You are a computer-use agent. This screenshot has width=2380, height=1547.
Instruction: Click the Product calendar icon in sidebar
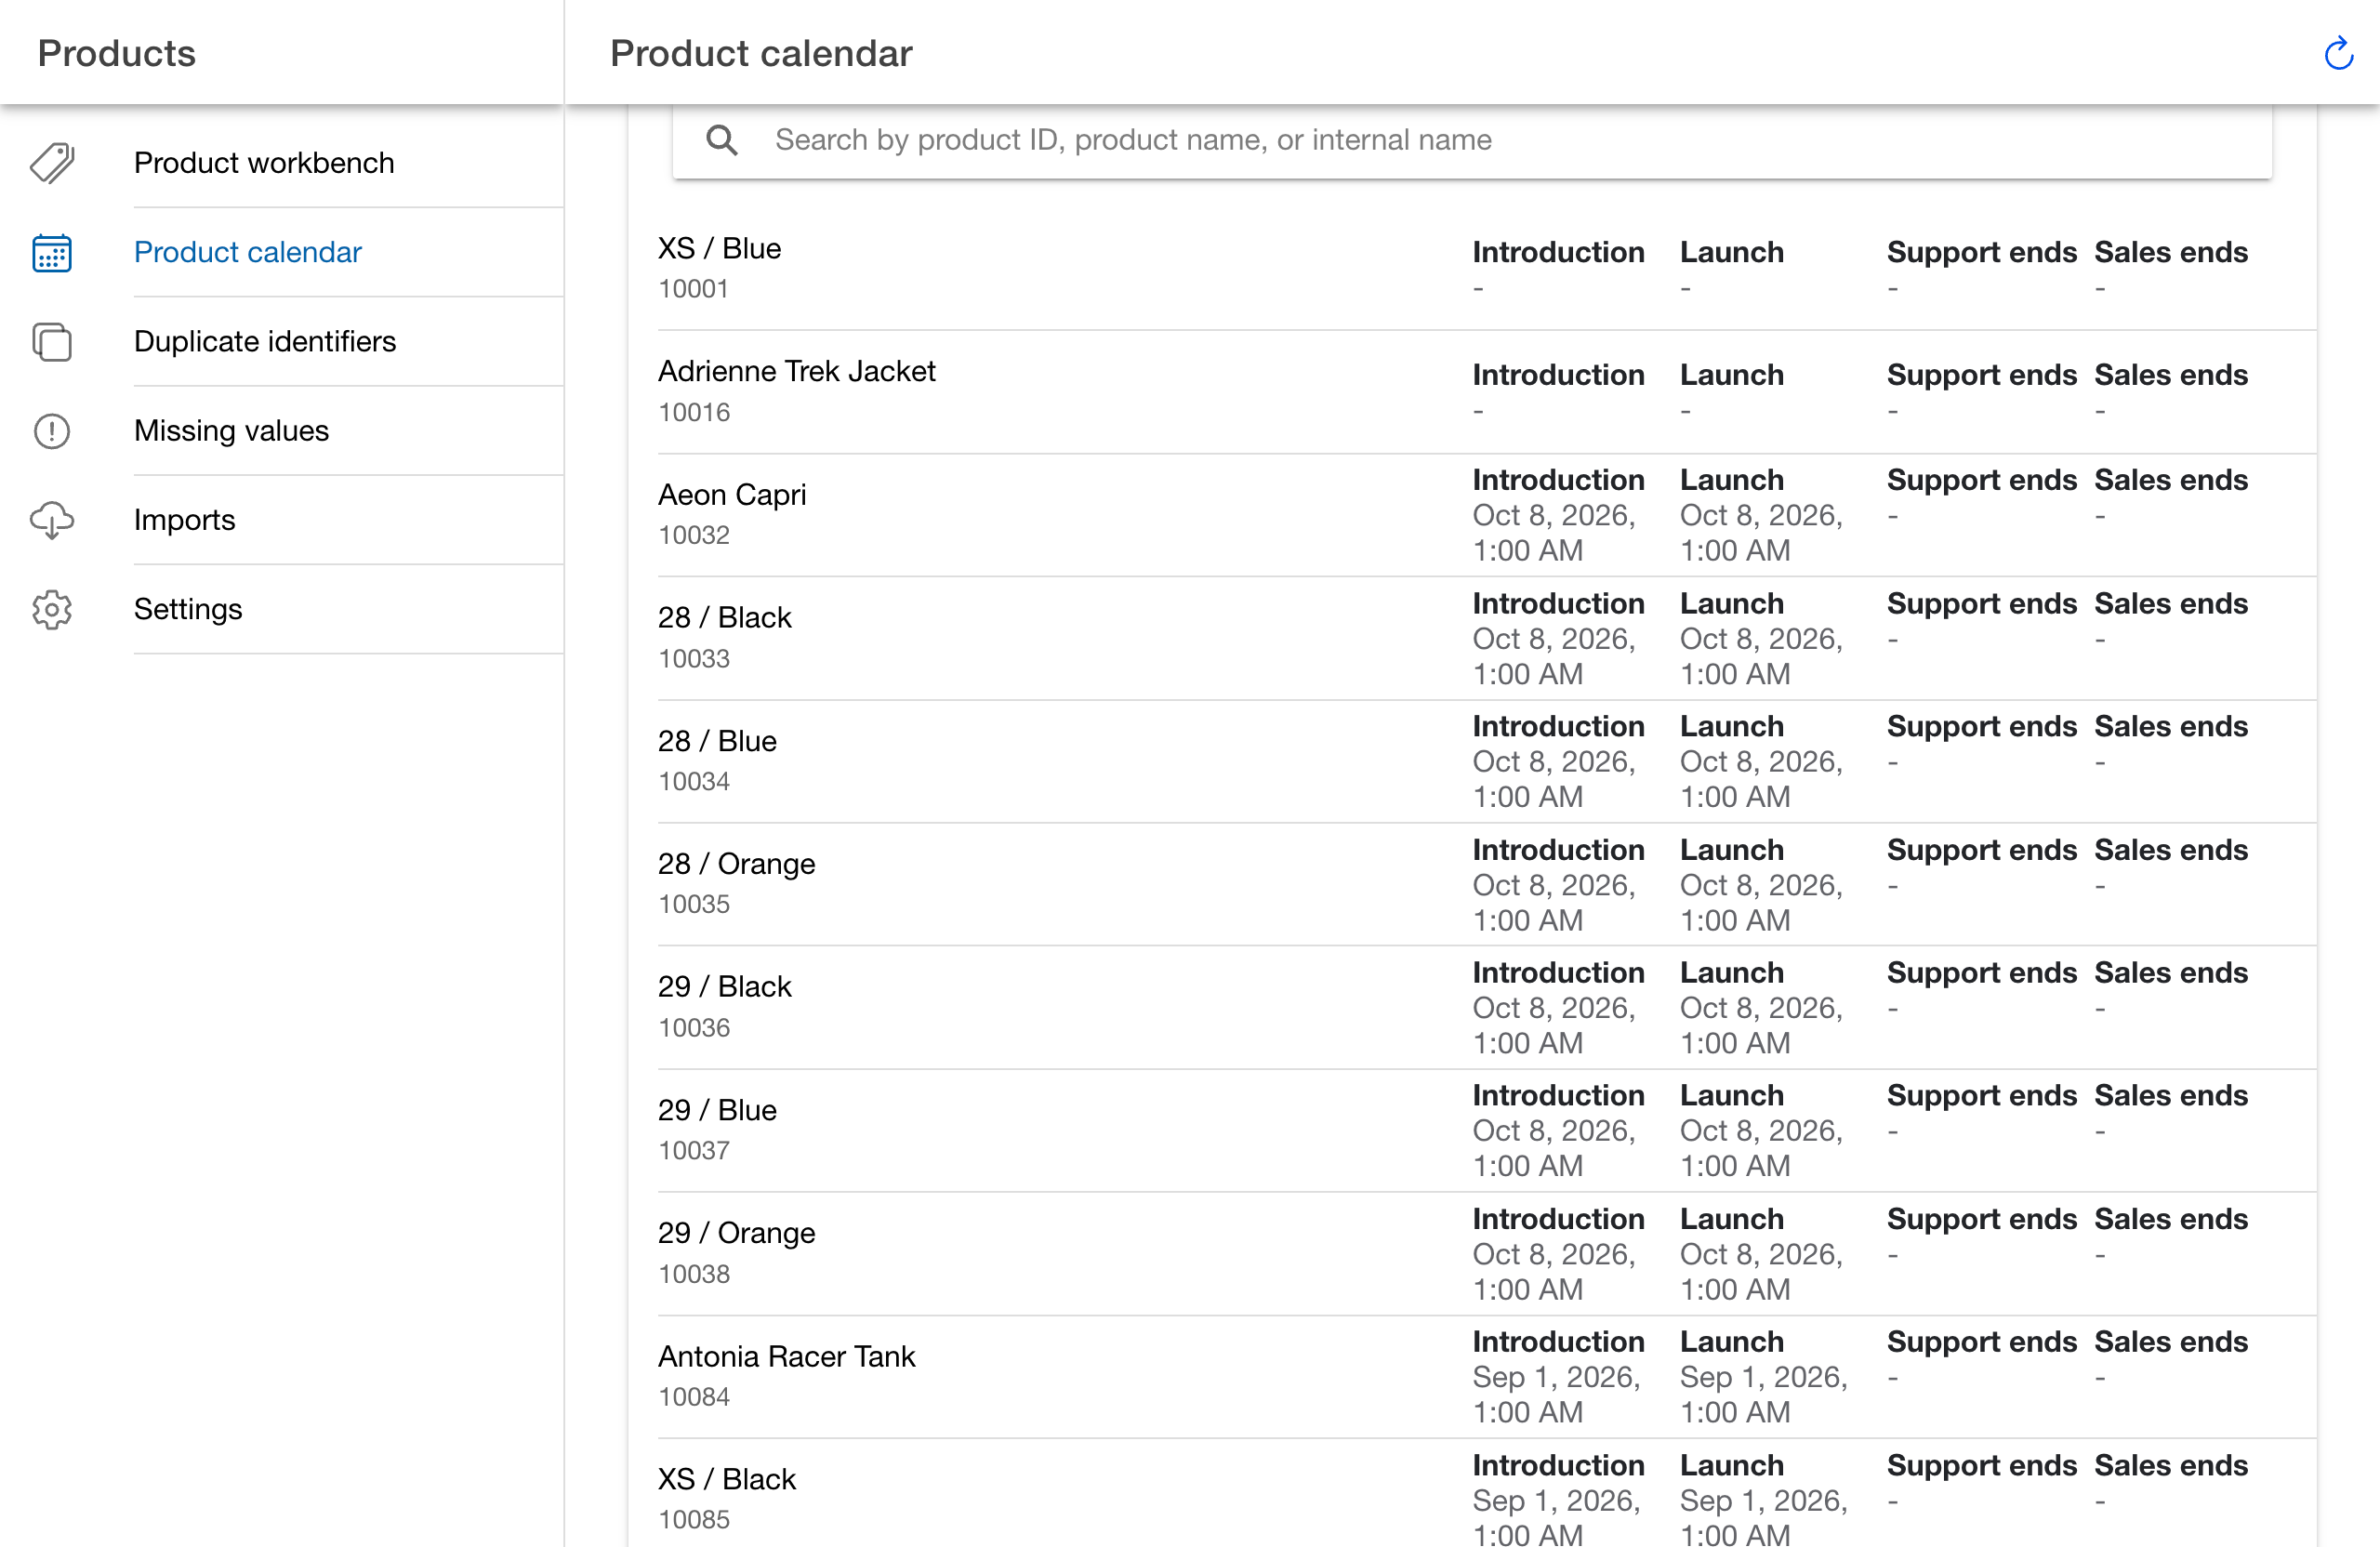pos(52,253)
